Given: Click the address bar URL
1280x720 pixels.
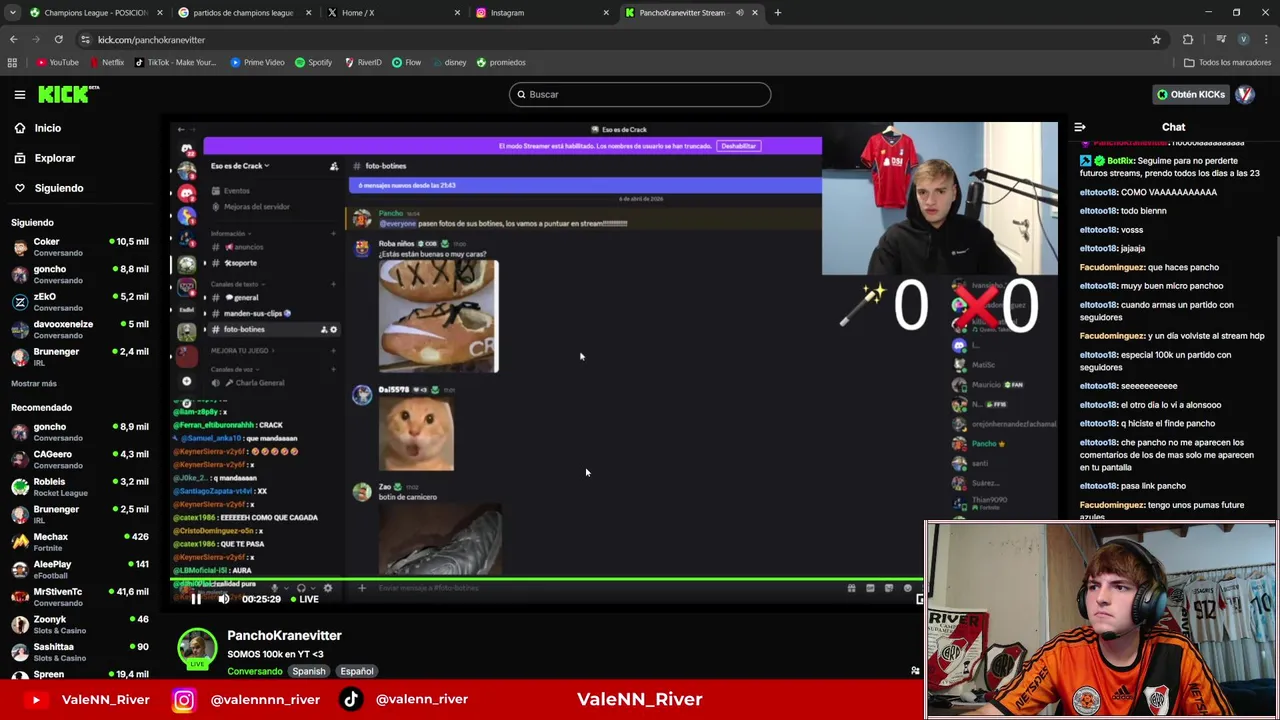Looking at the screenshot, I should (151, 39).
